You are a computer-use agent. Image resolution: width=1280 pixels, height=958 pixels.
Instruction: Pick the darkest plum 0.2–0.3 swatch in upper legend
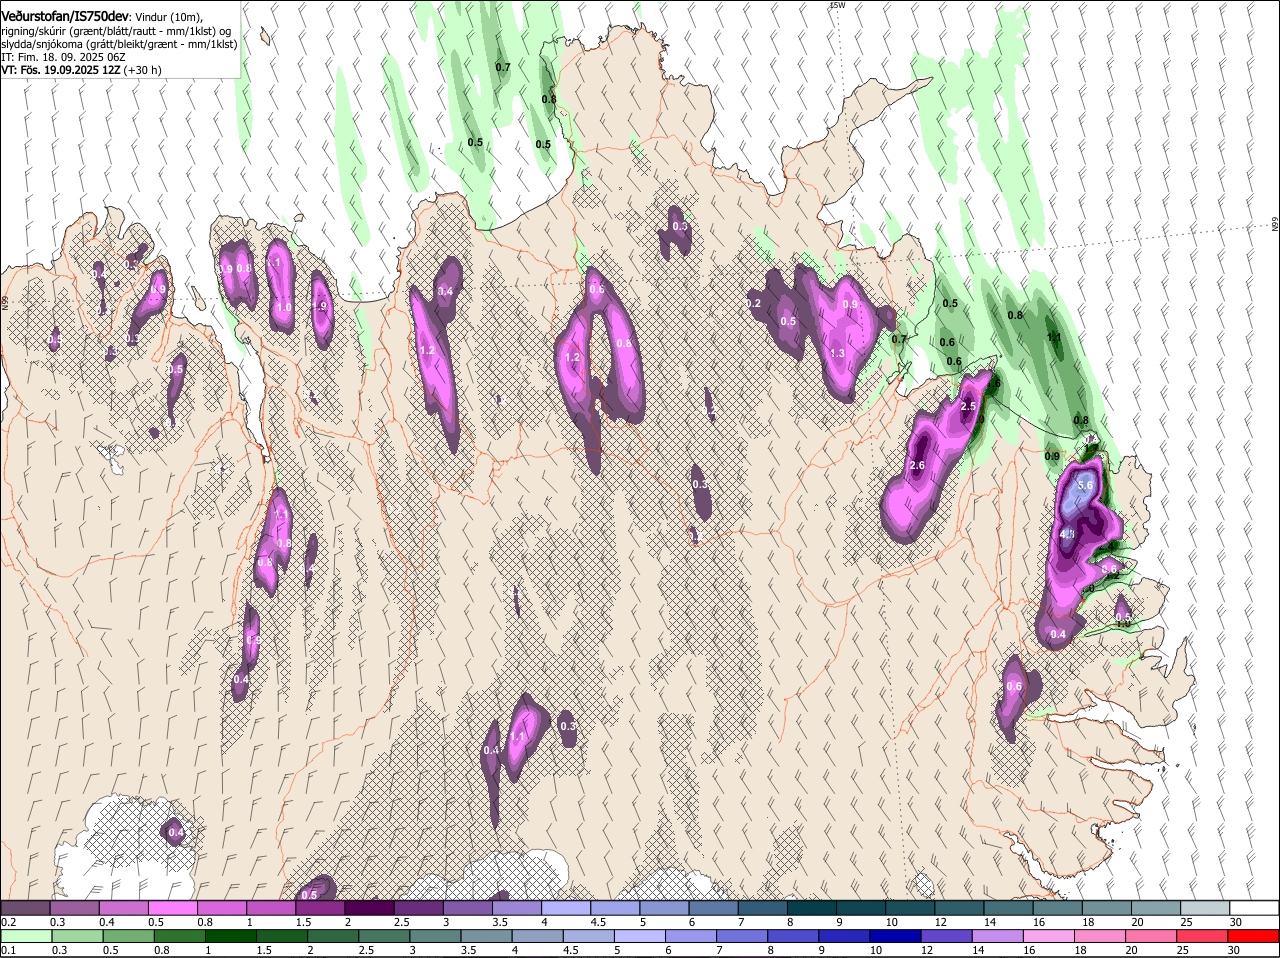tap(25, 908)
